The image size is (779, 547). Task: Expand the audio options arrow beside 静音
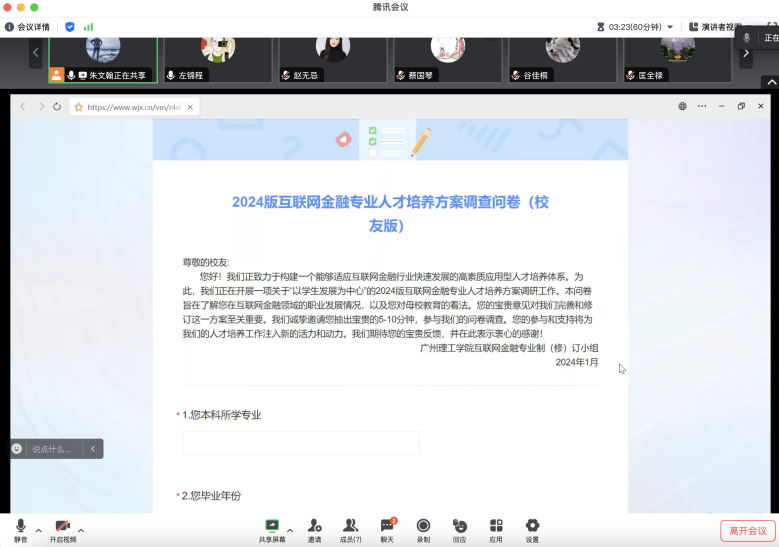click(39, 530)
